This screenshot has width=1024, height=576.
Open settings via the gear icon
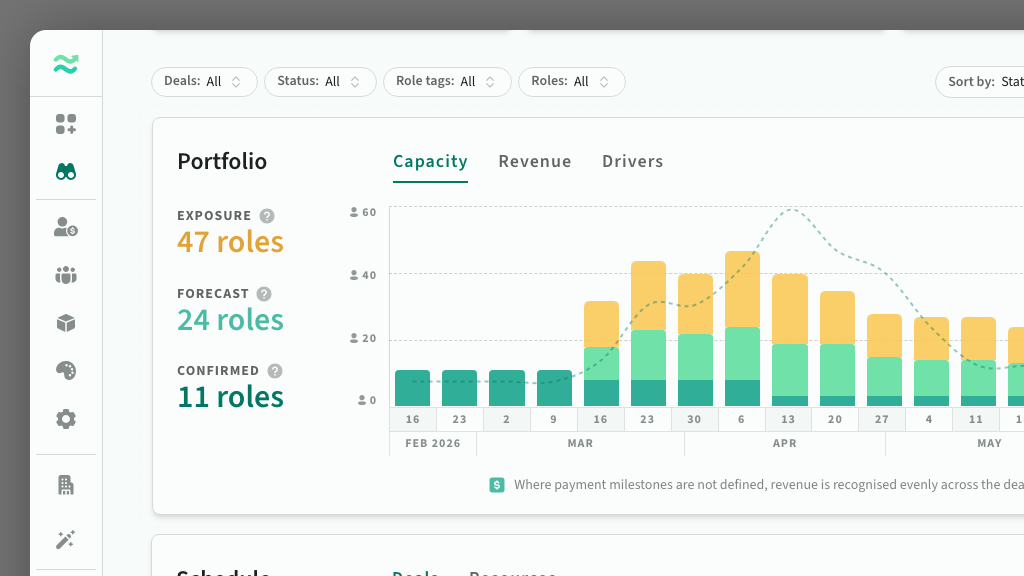pos(66,419)
